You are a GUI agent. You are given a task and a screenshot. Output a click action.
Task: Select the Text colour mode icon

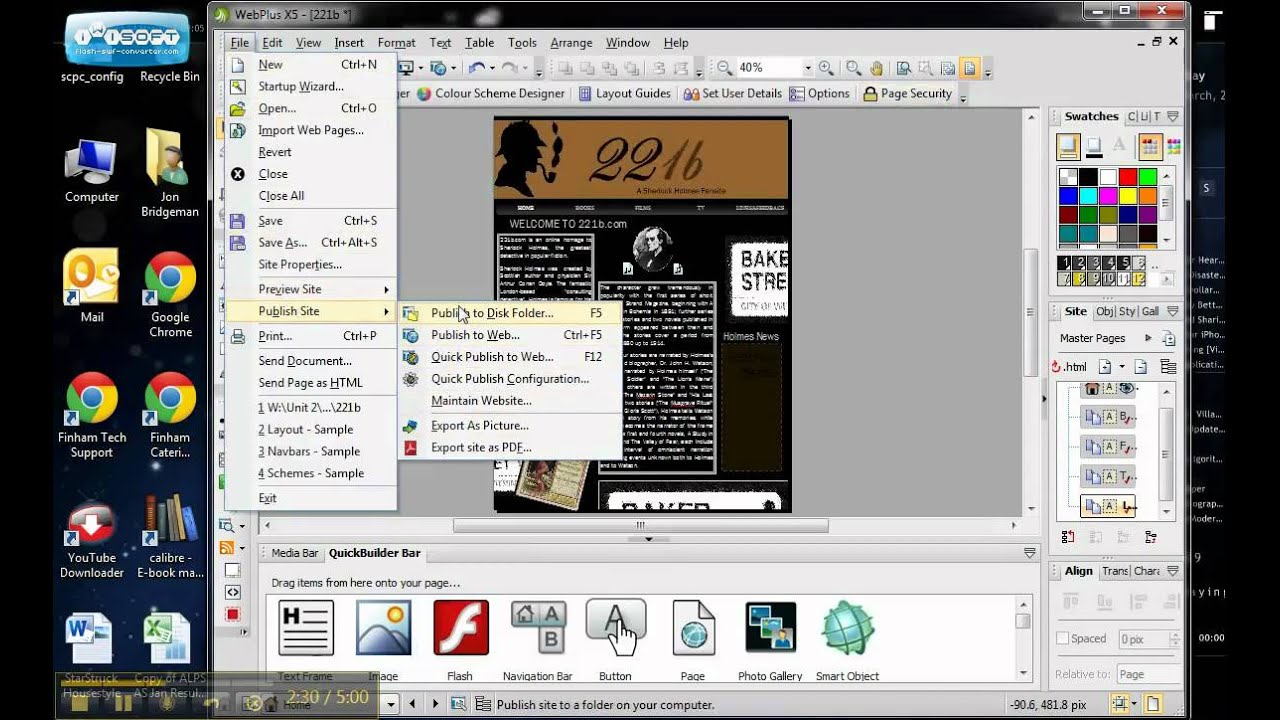point(1120,147)
